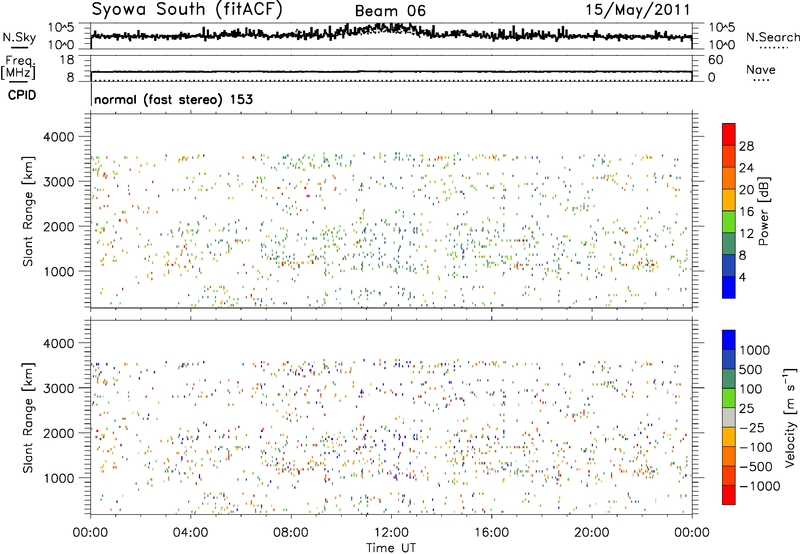Click the date "15/May/2011"
The height and width of the screenshot is (554, 800).
click(x=637, y=9)
